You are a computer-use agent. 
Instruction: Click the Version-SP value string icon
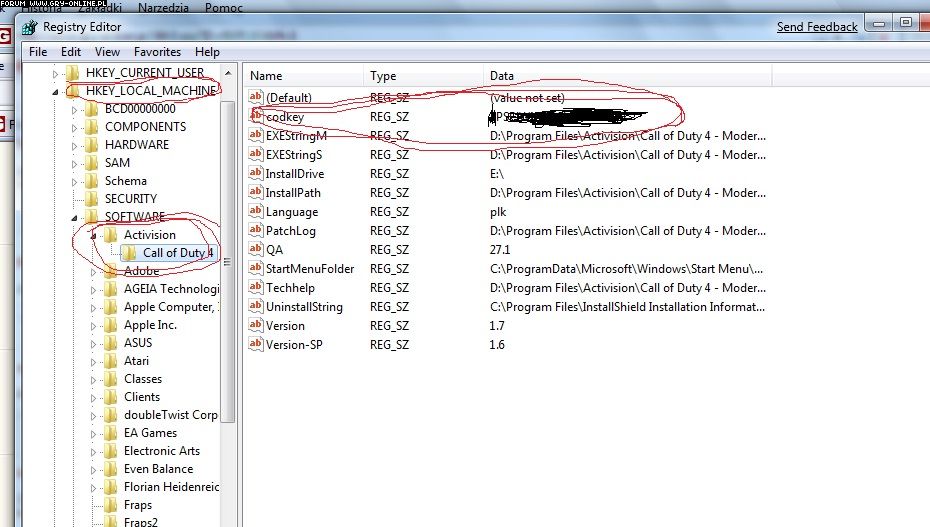[x=256, y=344]
